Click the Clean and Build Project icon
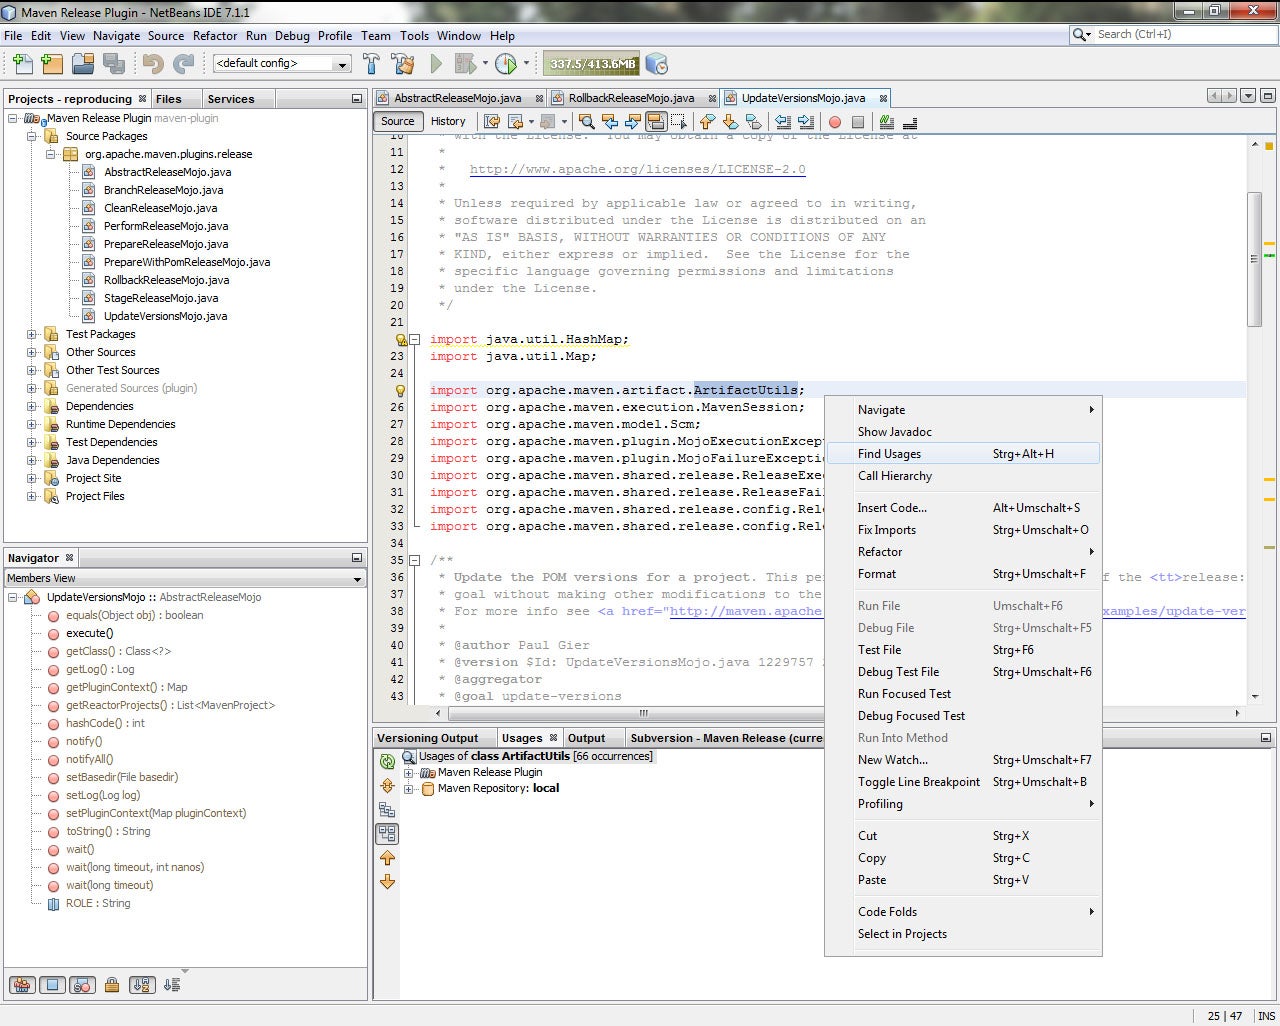 click(403, 64)
